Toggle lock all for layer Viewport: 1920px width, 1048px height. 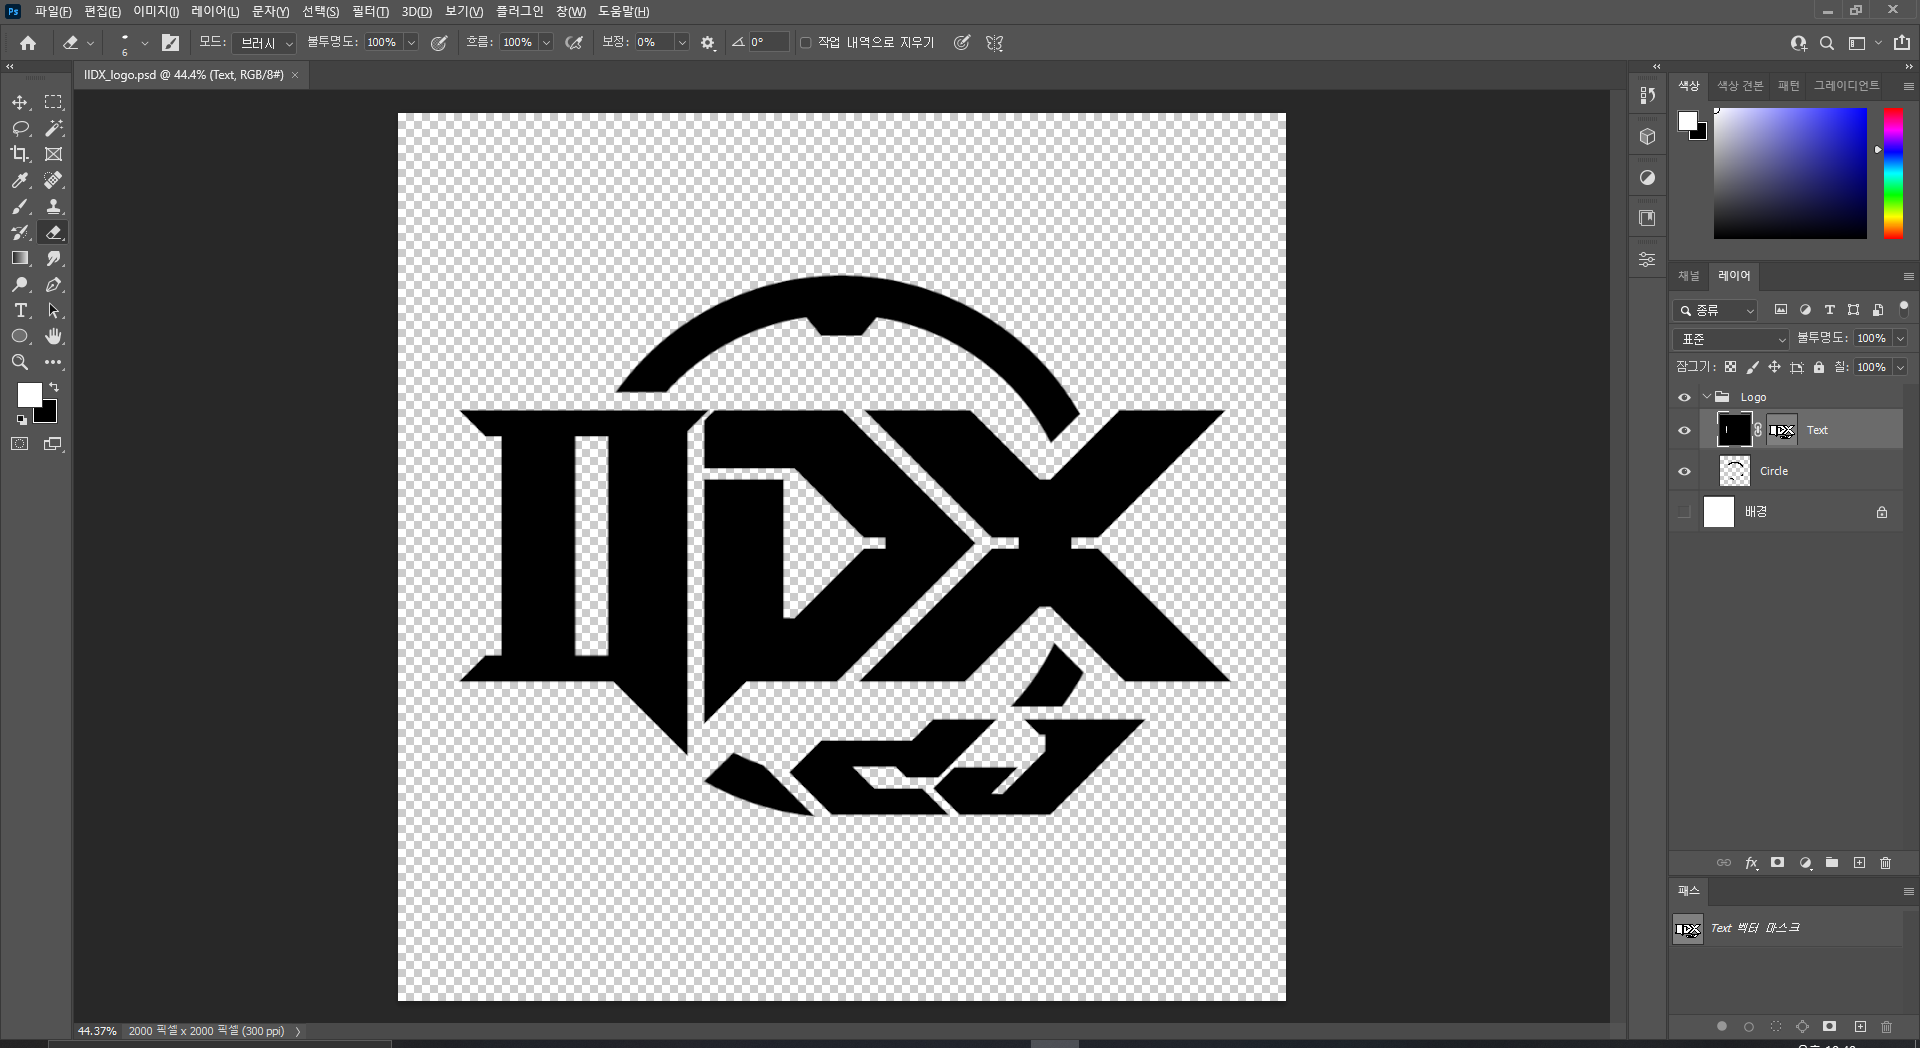(1819, 367)
